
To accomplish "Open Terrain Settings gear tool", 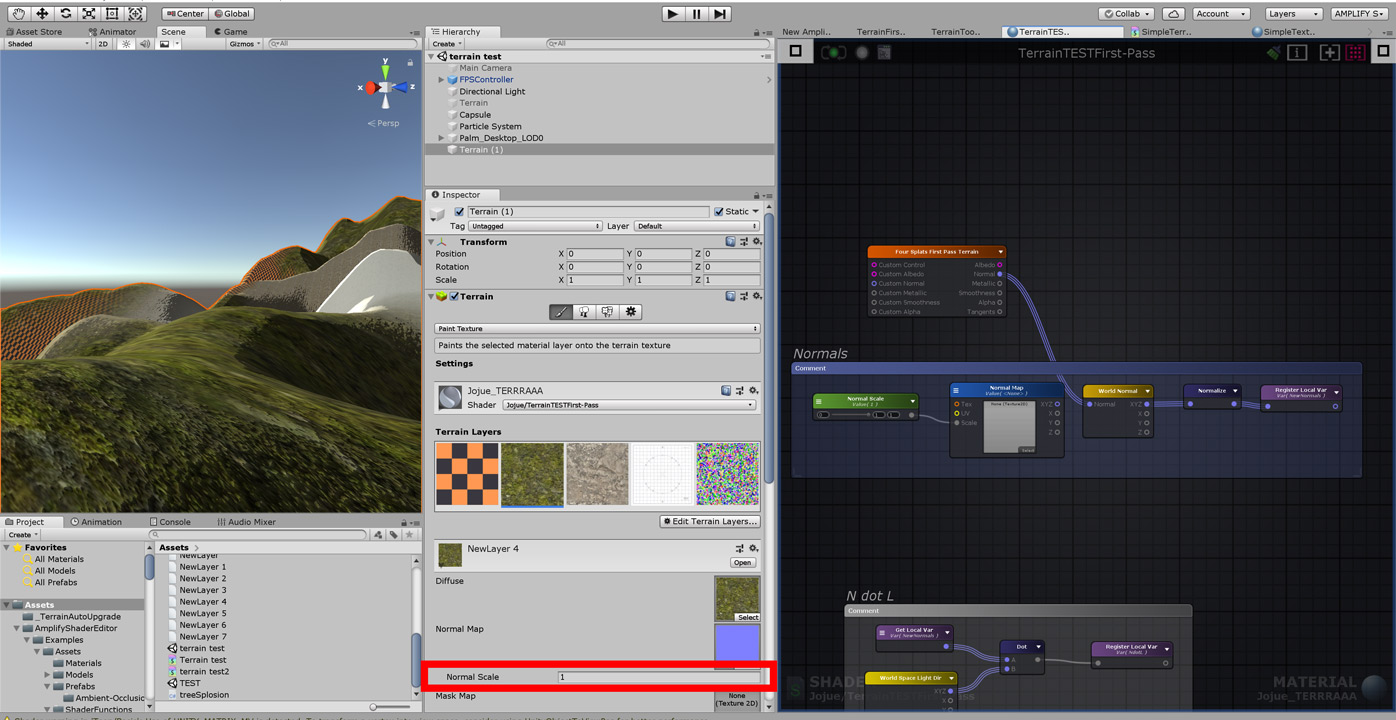I will (x=631, y=312).
